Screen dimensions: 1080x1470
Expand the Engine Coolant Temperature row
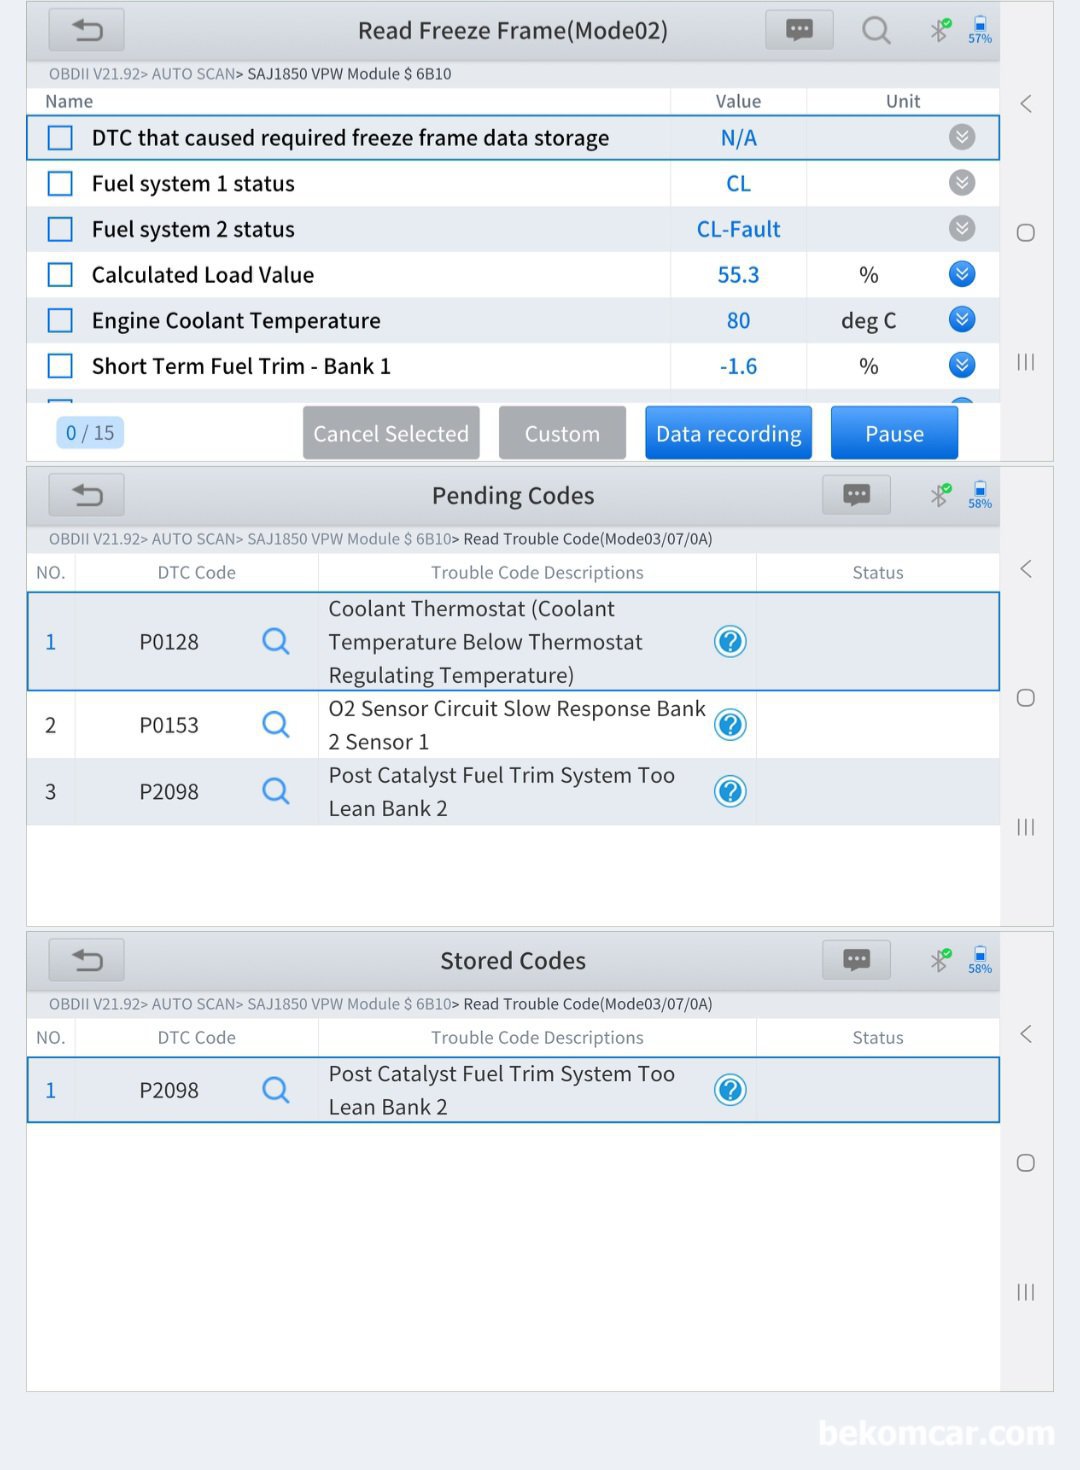[x=961, y=320]
